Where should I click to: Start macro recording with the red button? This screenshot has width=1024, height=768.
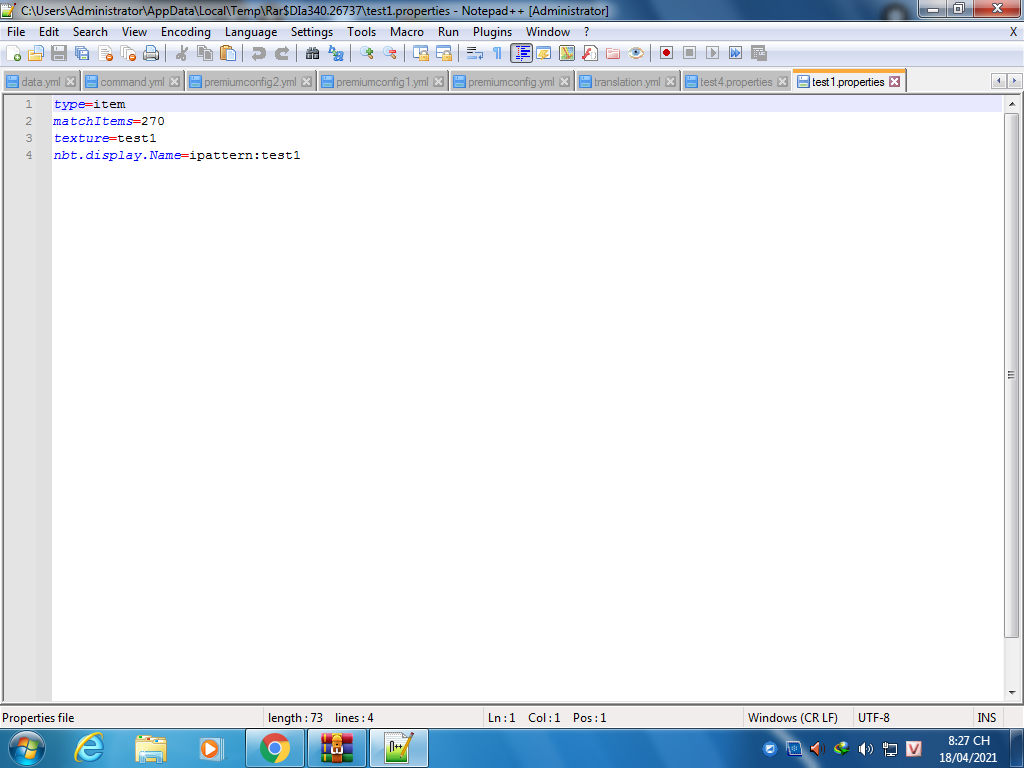coord(666,54)
